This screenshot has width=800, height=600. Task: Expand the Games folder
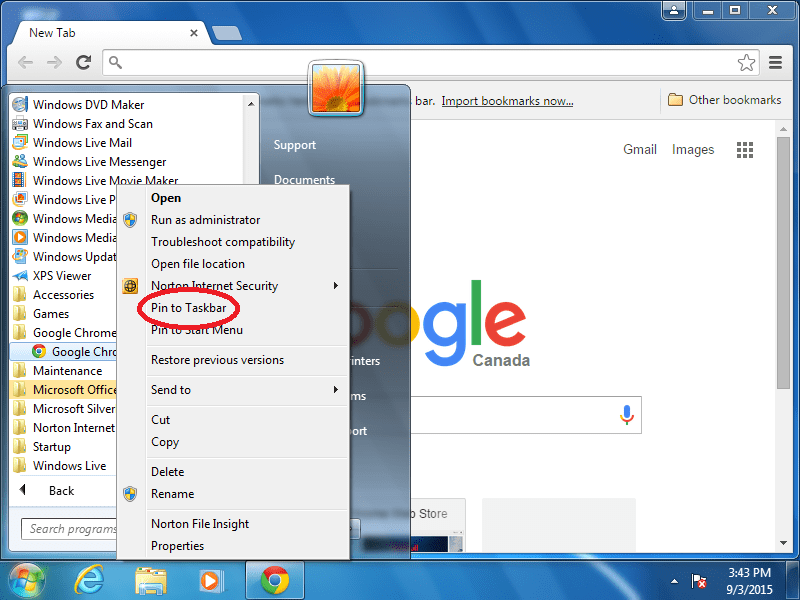click(x=40, y=314)
